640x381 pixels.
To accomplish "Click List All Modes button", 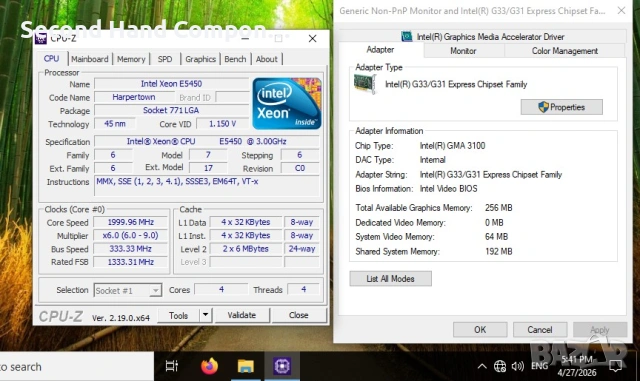I will point(390,279).
